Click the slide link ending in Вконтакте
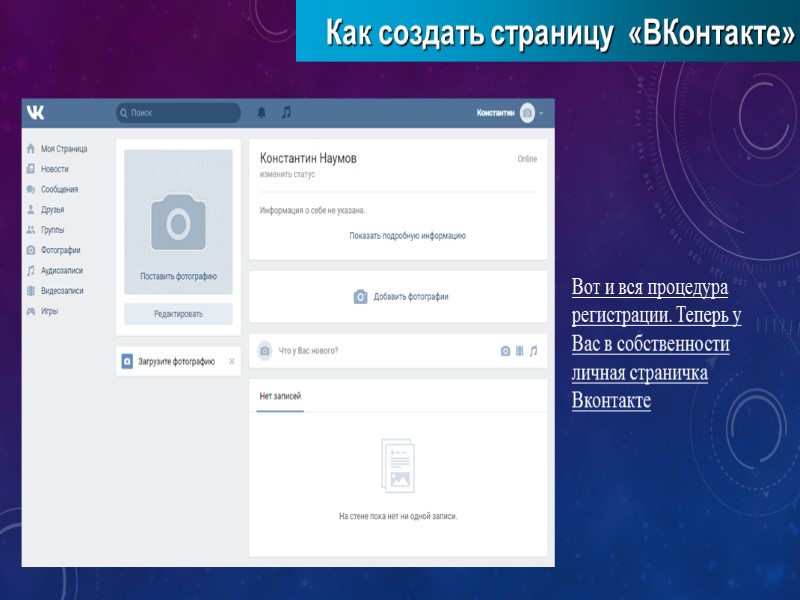The width and height of the screenshot is (800, 600). (657, 344)
